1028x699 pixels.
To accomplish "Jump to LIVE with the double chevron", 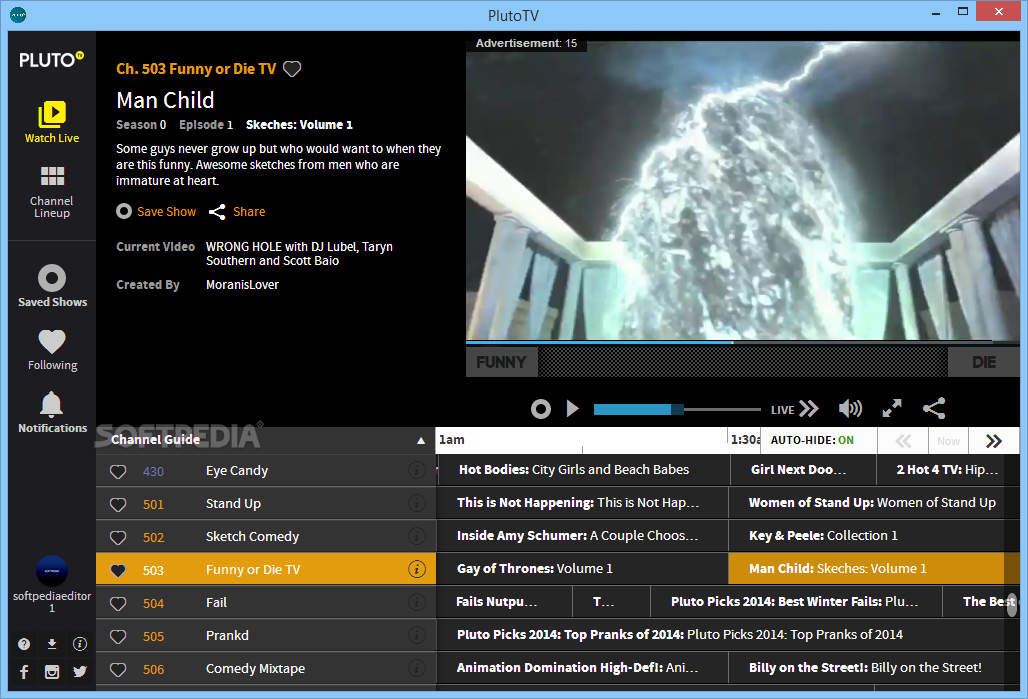I will (x=795, y=409).
